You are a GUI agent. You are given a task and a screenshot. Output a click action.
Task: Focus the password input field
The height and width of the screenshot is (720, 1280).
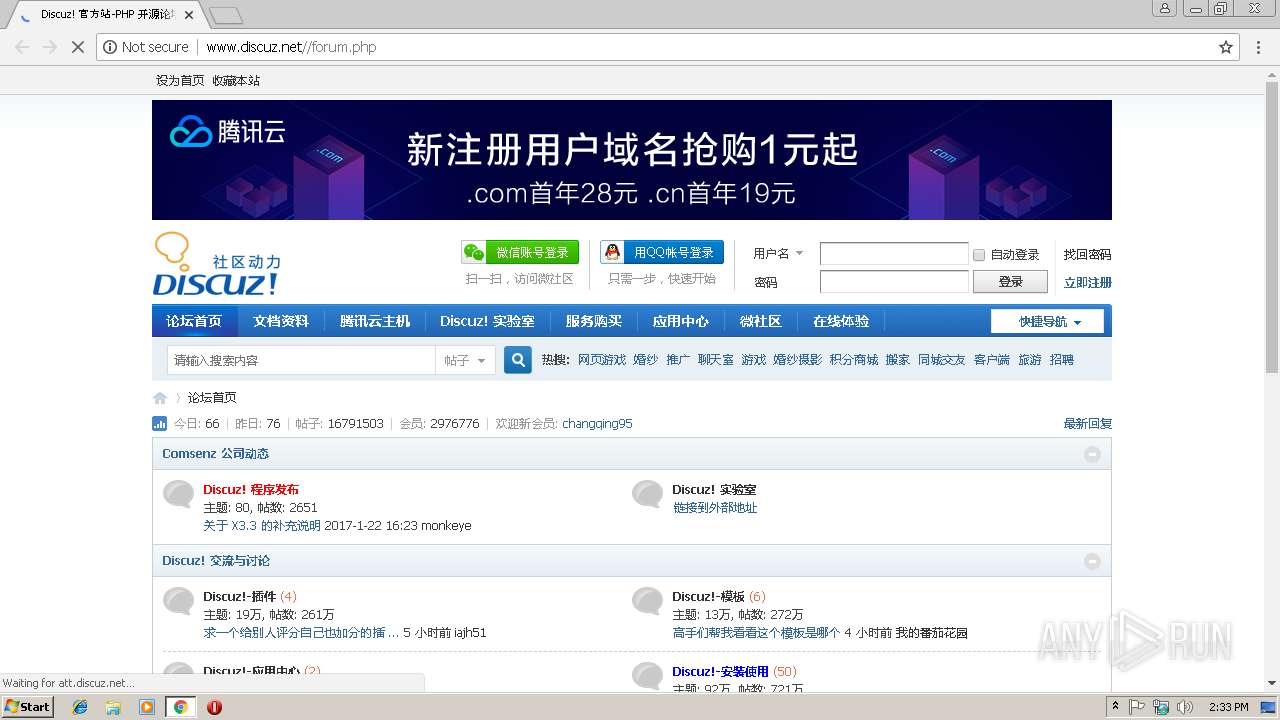(894, 282)
